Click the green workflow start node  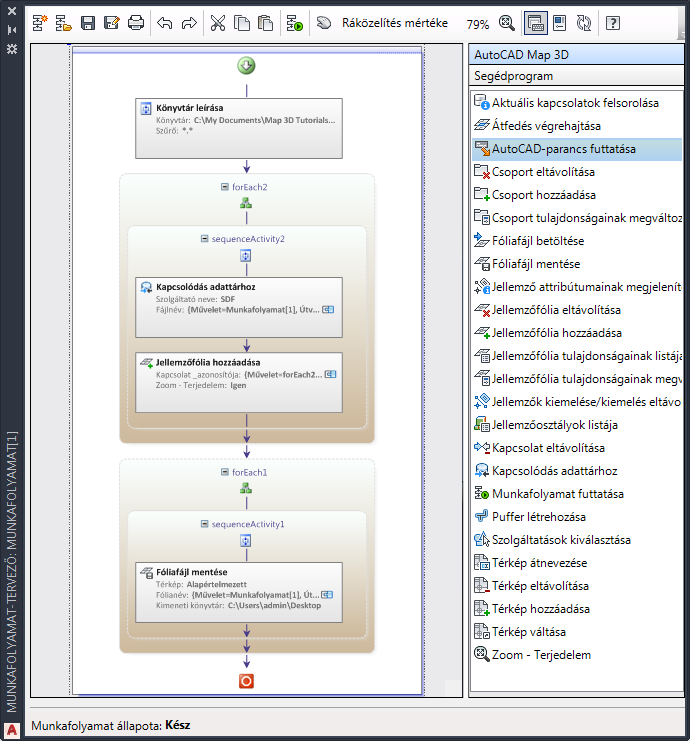pos(246,66)
